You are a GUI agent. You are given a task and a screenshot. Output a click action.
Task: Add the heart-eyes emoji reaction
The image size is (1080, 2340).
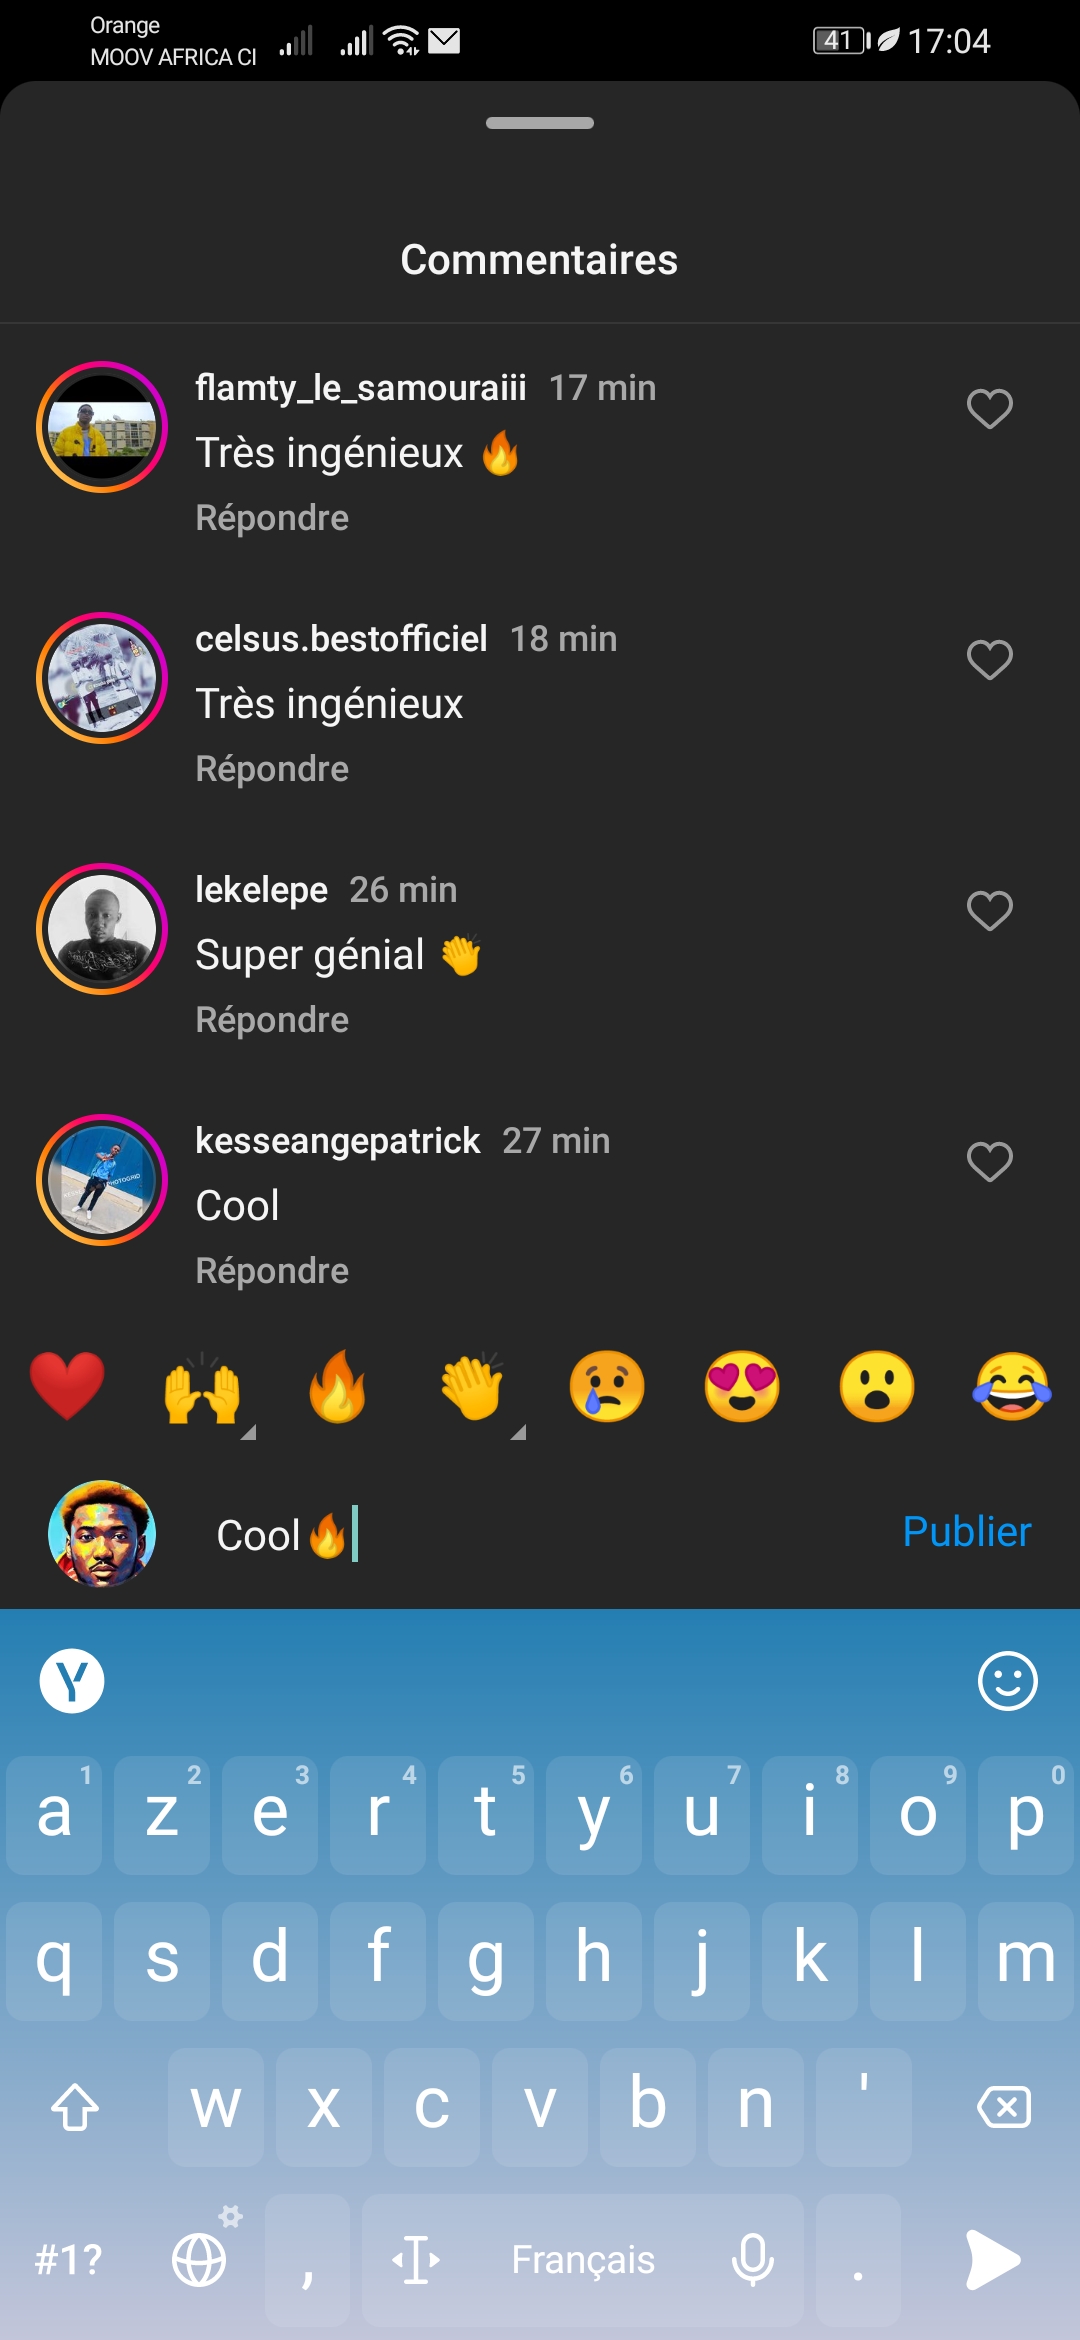[x=742, y=1387]
